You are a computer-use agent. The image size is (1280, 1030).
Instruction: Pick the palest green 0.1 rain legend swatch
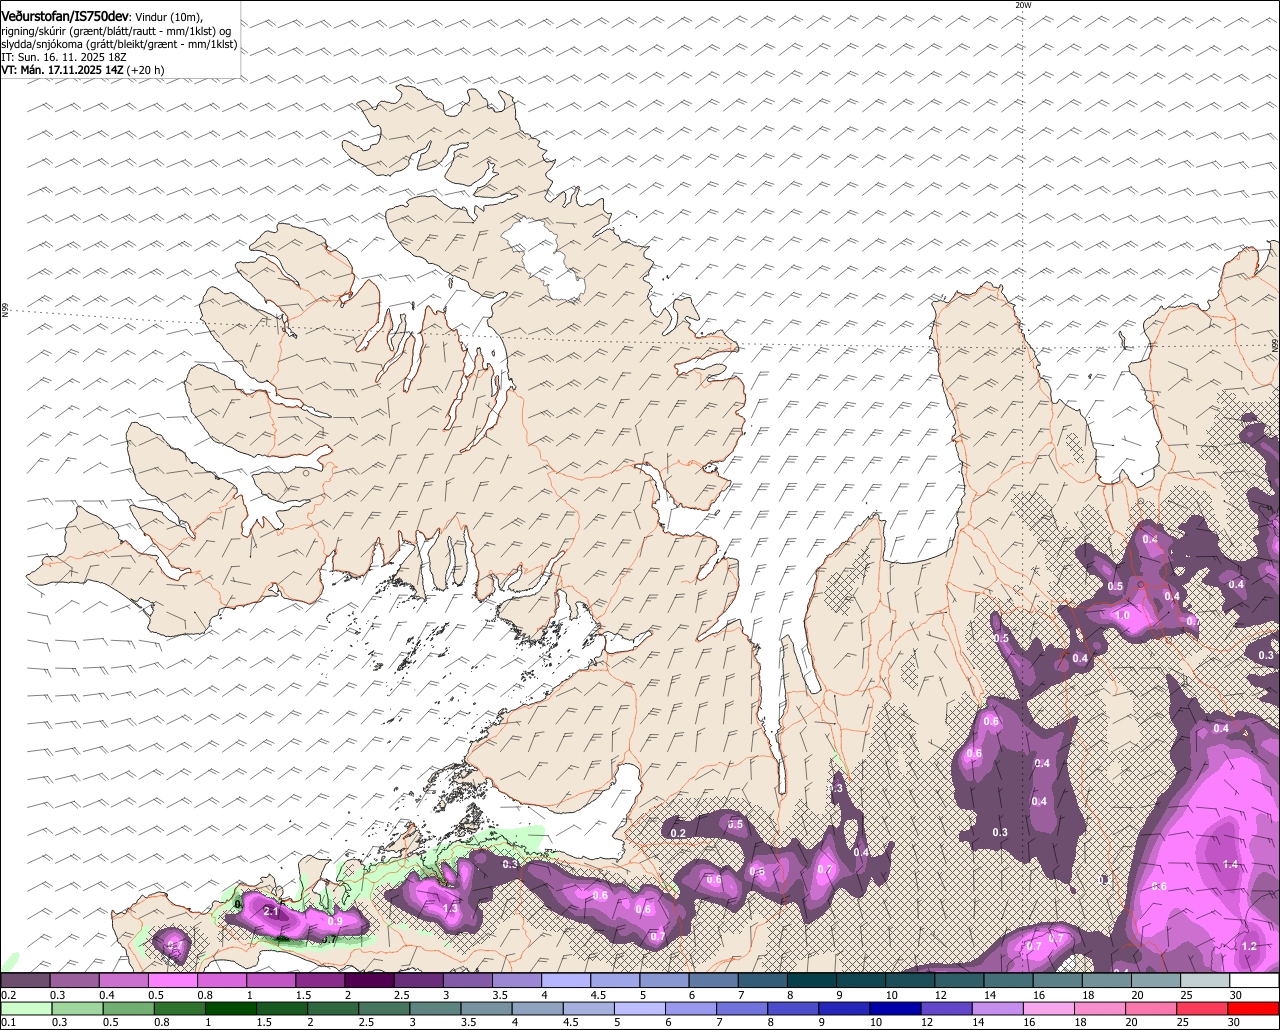point(27,1008)
